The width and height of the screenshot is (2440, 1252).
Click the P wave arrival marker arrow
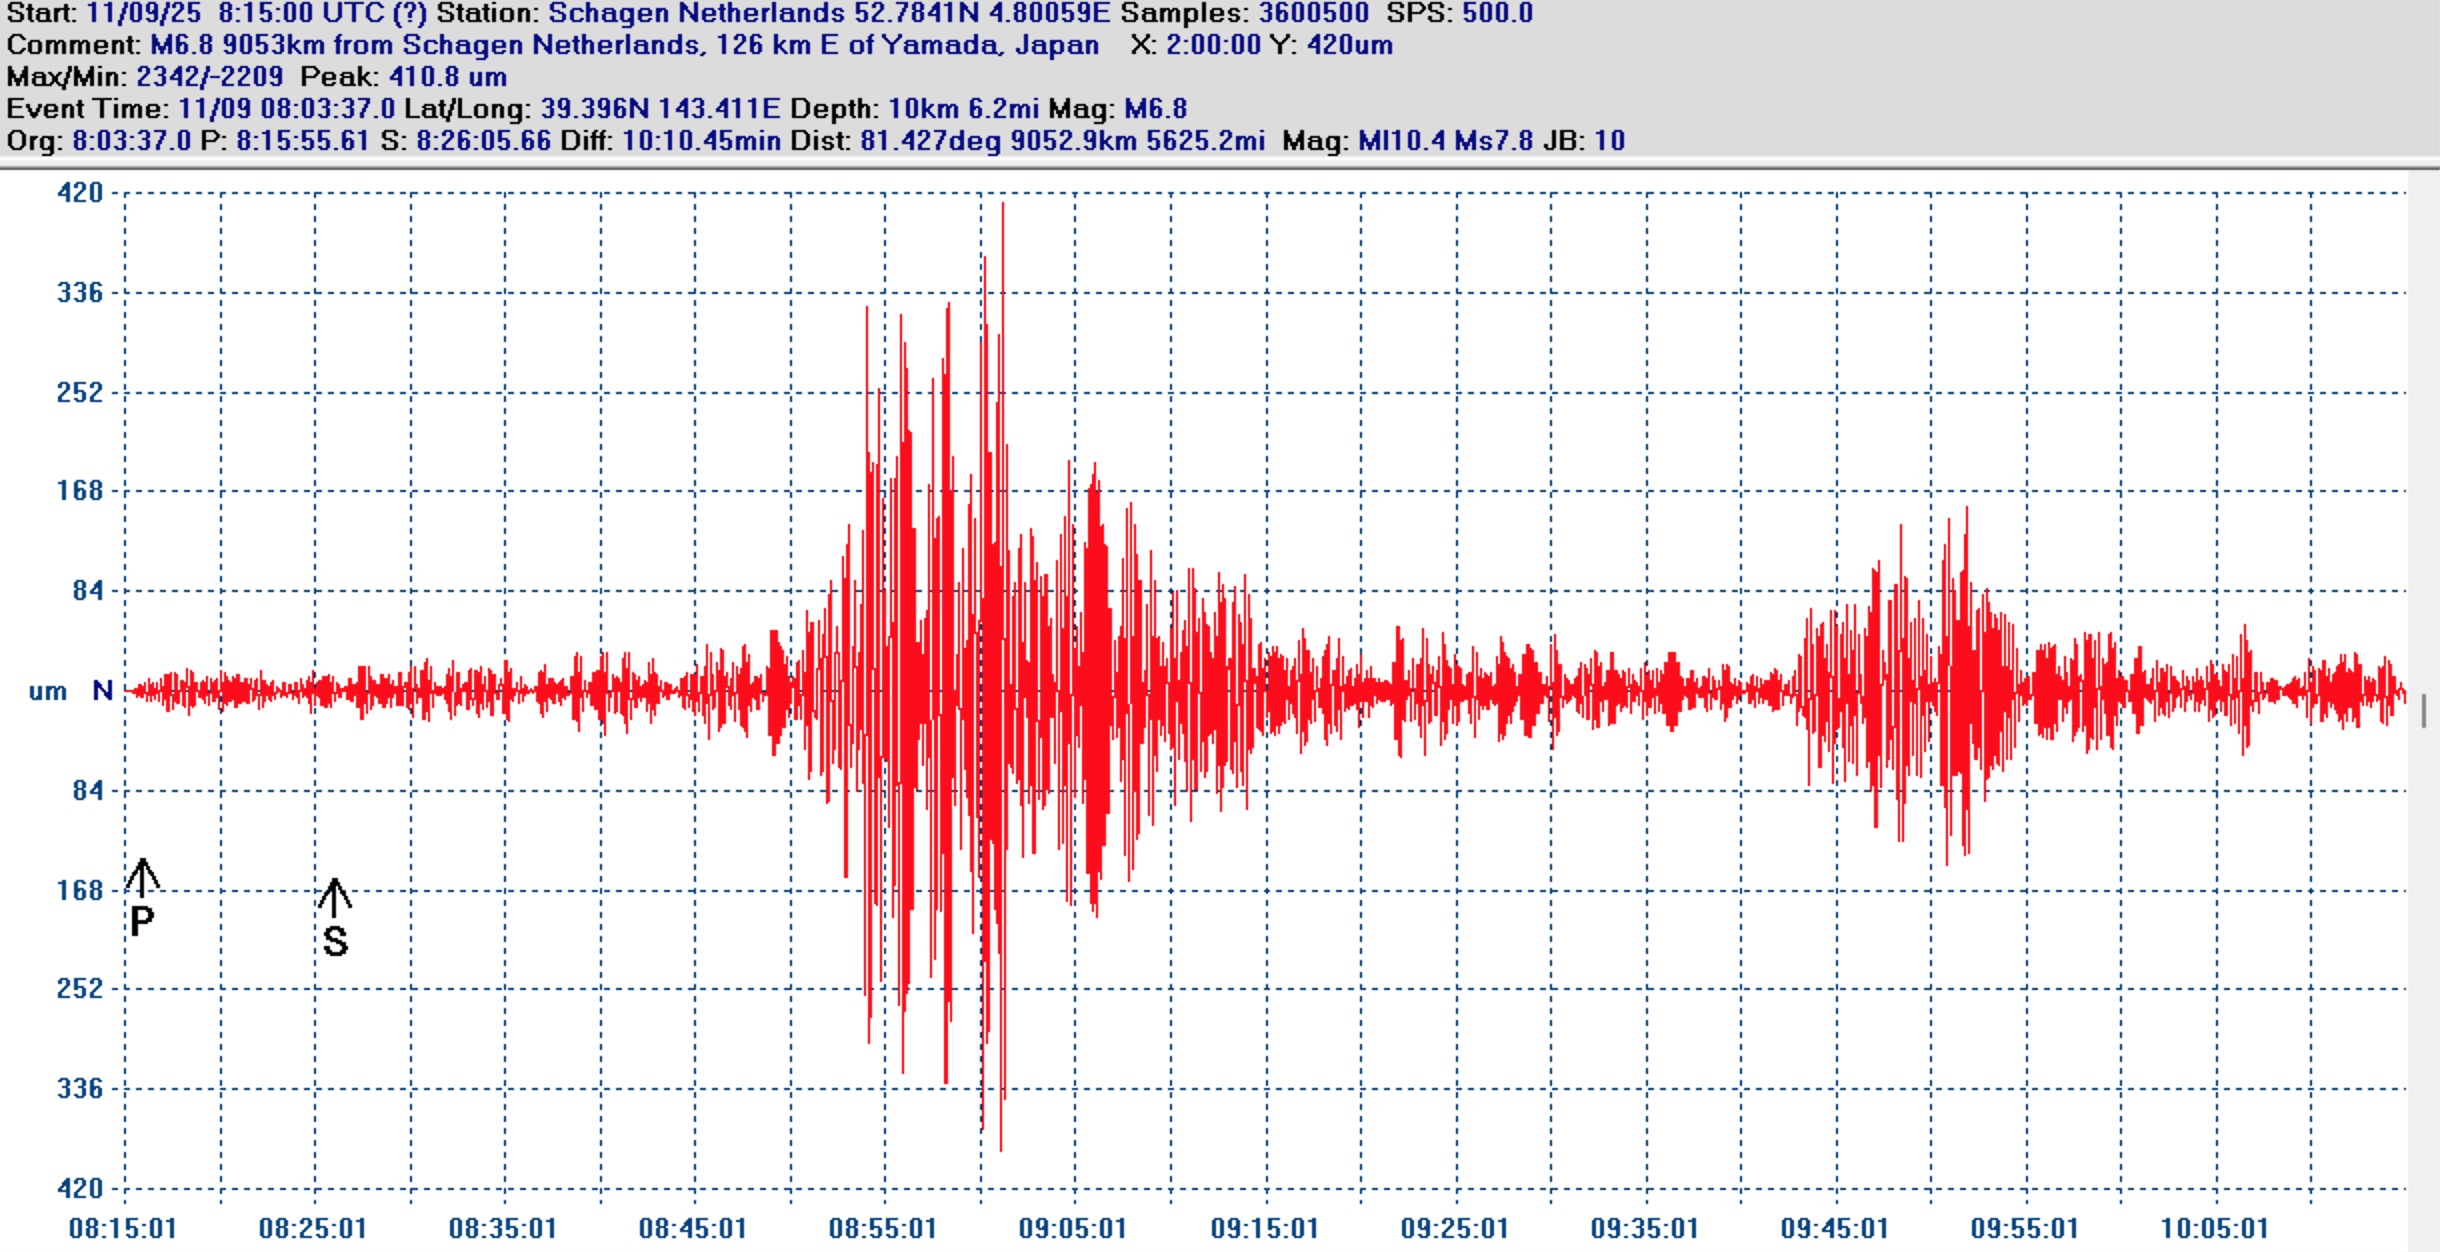point(142,877)
